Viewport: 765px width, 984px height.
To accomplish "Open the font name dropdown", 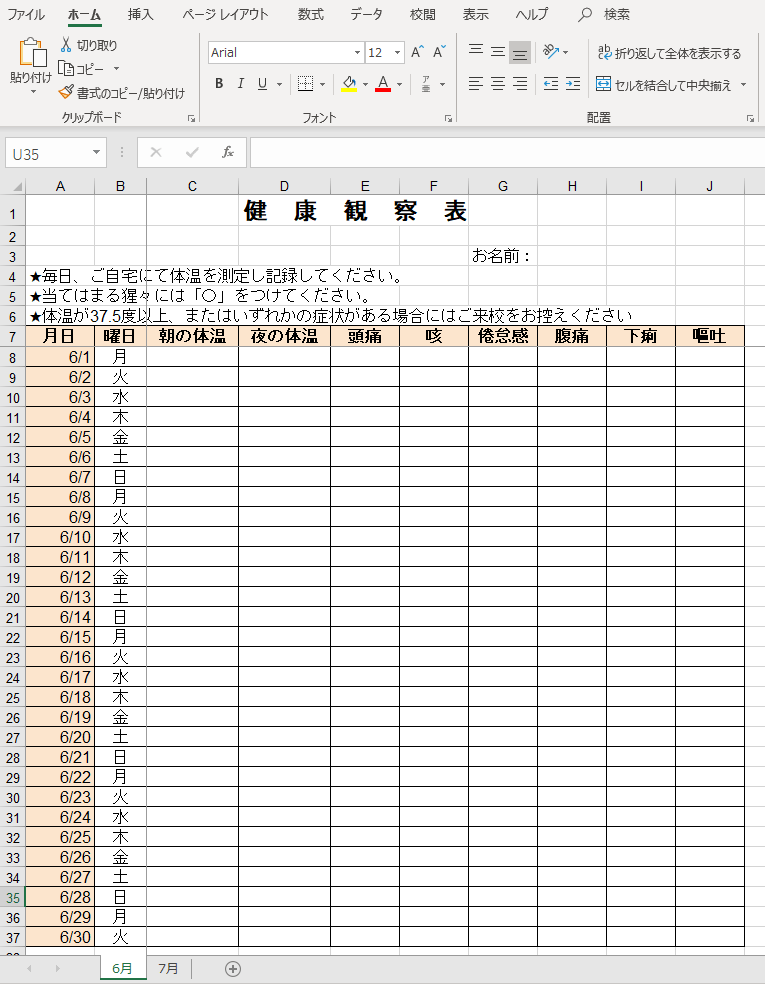I will click(357, 53).
